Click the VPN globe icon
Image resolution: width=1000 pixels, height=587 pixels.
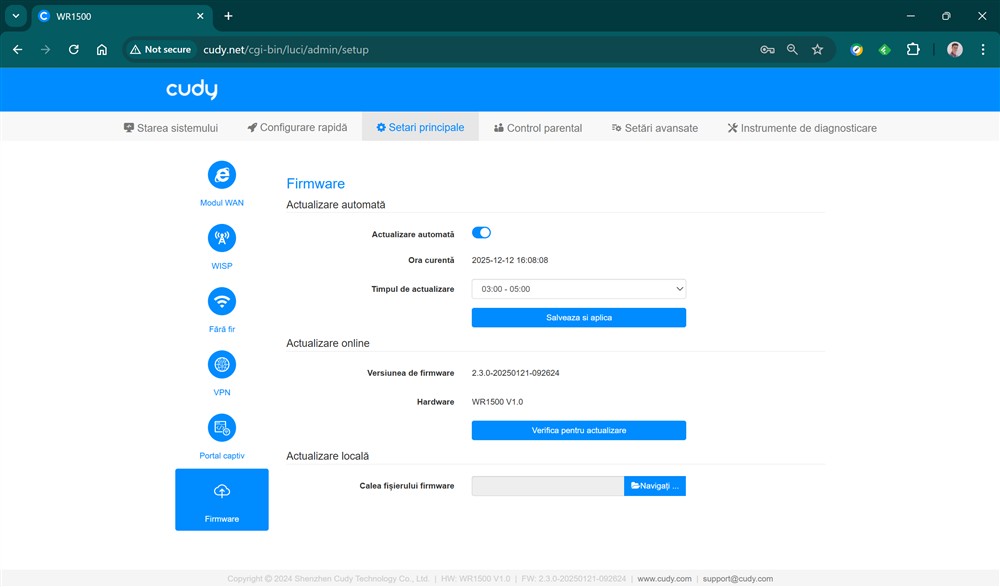point(221,364)
